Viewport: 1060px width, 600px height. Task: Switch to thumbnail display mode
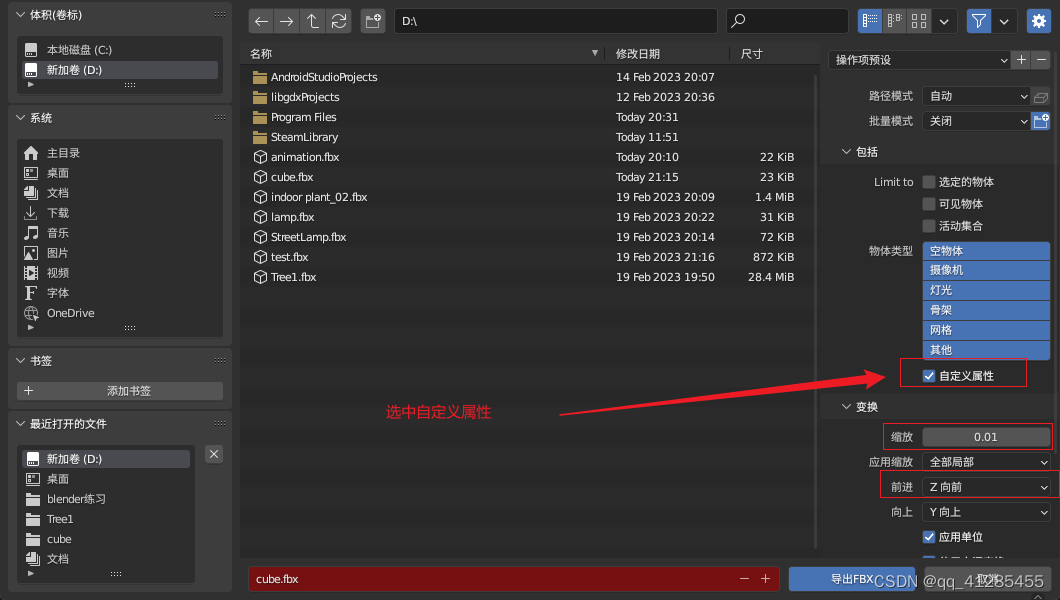pos(919,22)
